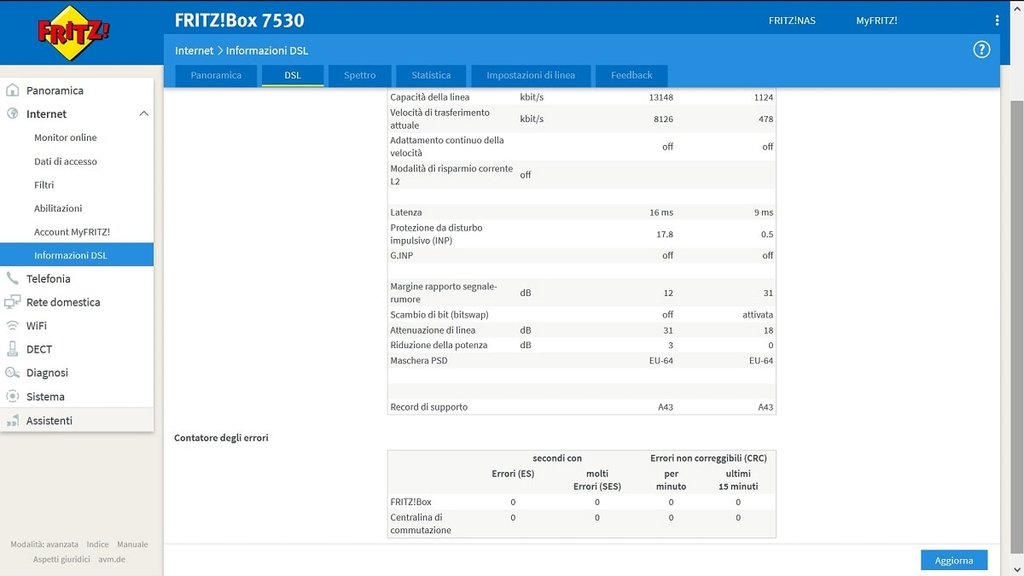
Task: Click the DECT handset icon
Action: tap(12, 349)
